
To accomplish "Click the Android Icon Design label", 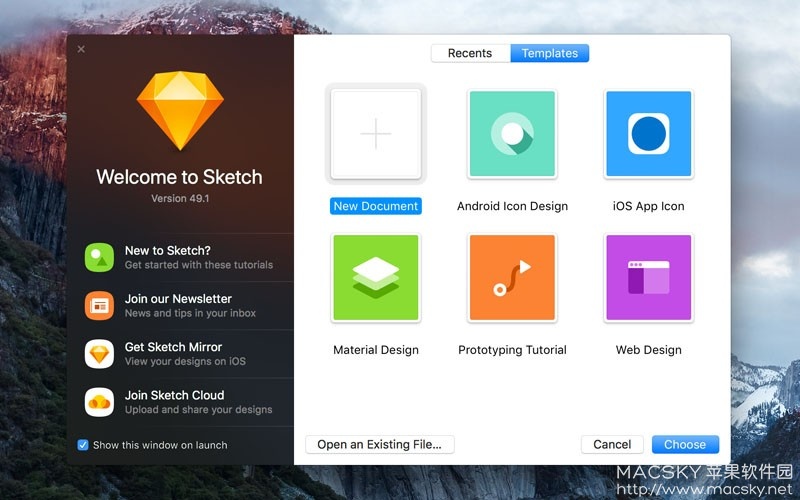I will (512, 206).
